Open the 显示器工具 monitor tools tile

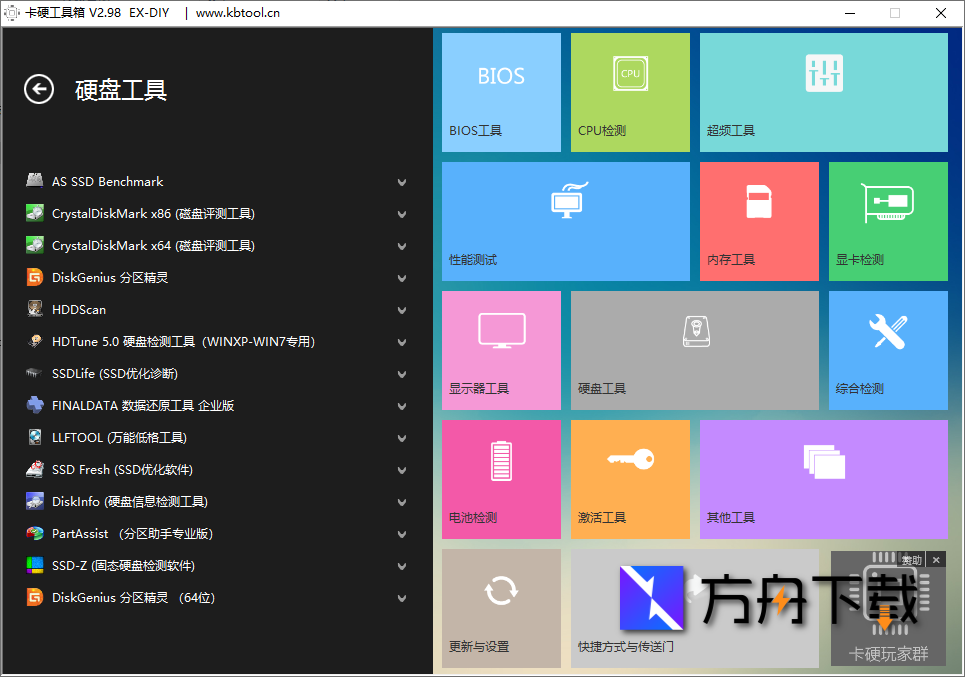pos(500,350)
